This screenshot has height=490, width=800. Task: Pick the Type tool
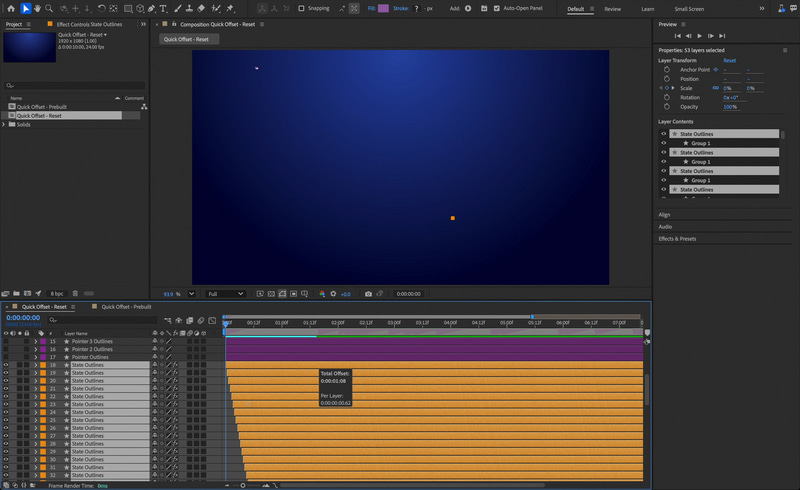pyautogui.click(x=164, y=8)
